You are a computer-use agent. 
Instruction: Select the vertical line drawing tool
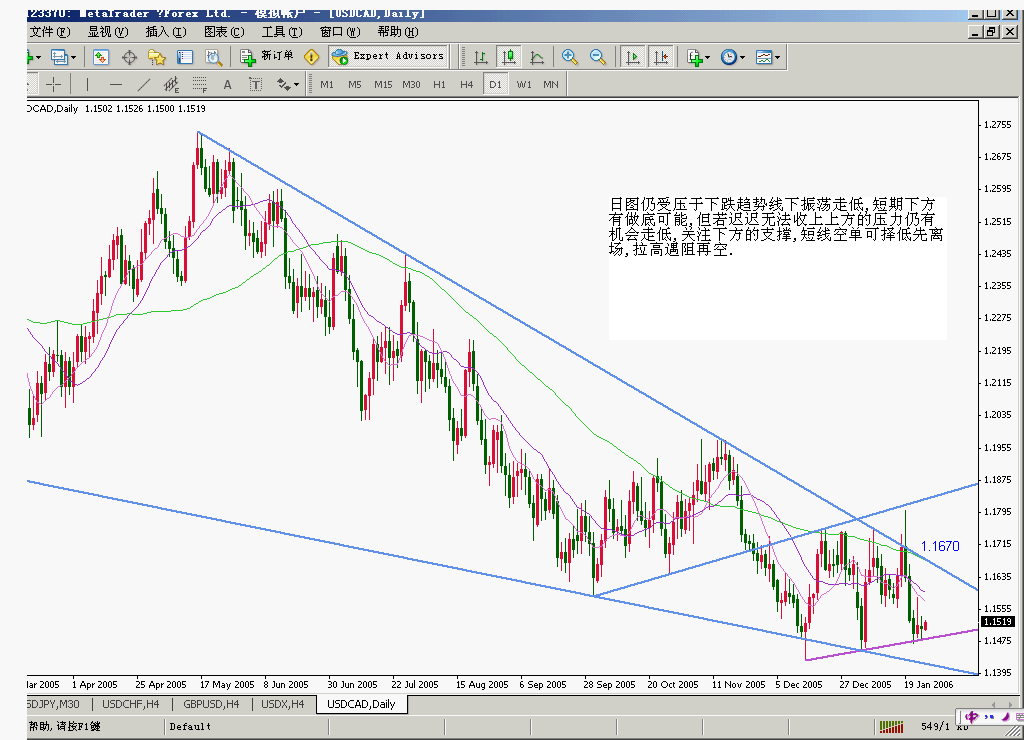(x=87, y=84)
